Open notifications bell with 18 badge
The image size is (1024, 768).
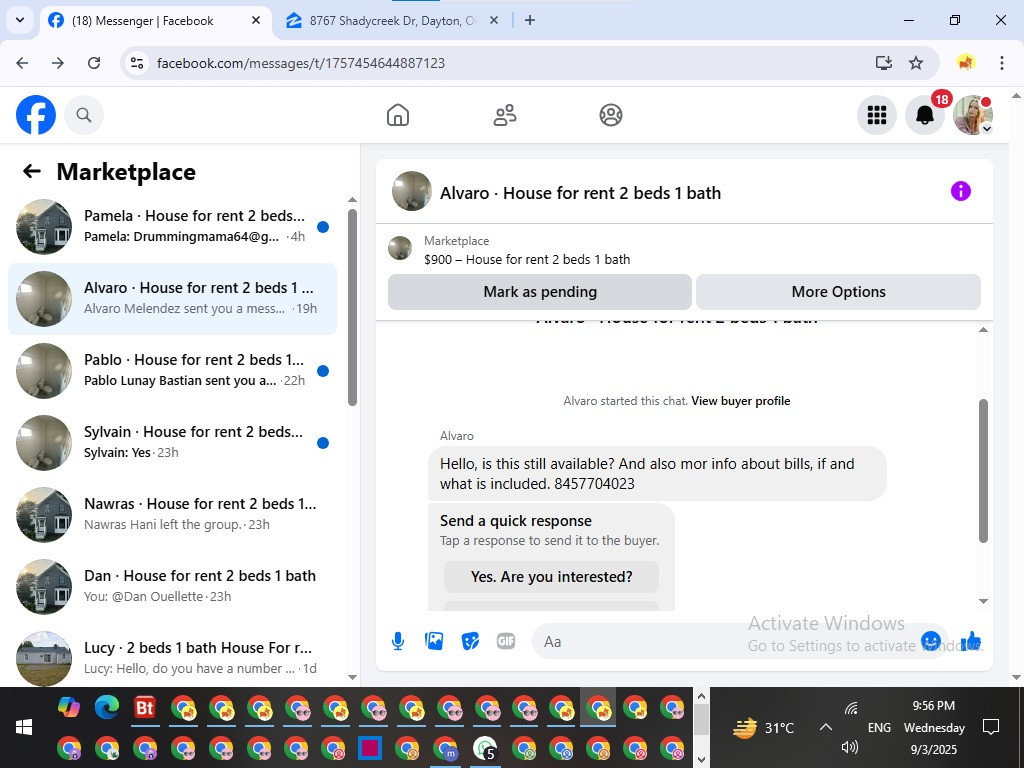(x=925, y=115)
